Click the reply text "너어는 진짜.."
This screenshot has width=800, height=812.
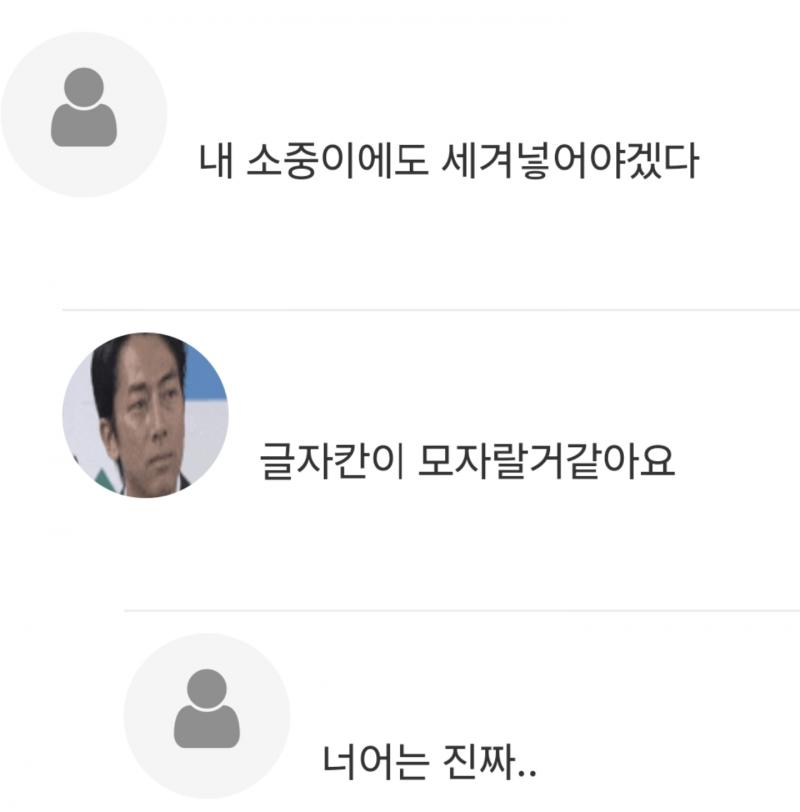(x=430, y=764)
